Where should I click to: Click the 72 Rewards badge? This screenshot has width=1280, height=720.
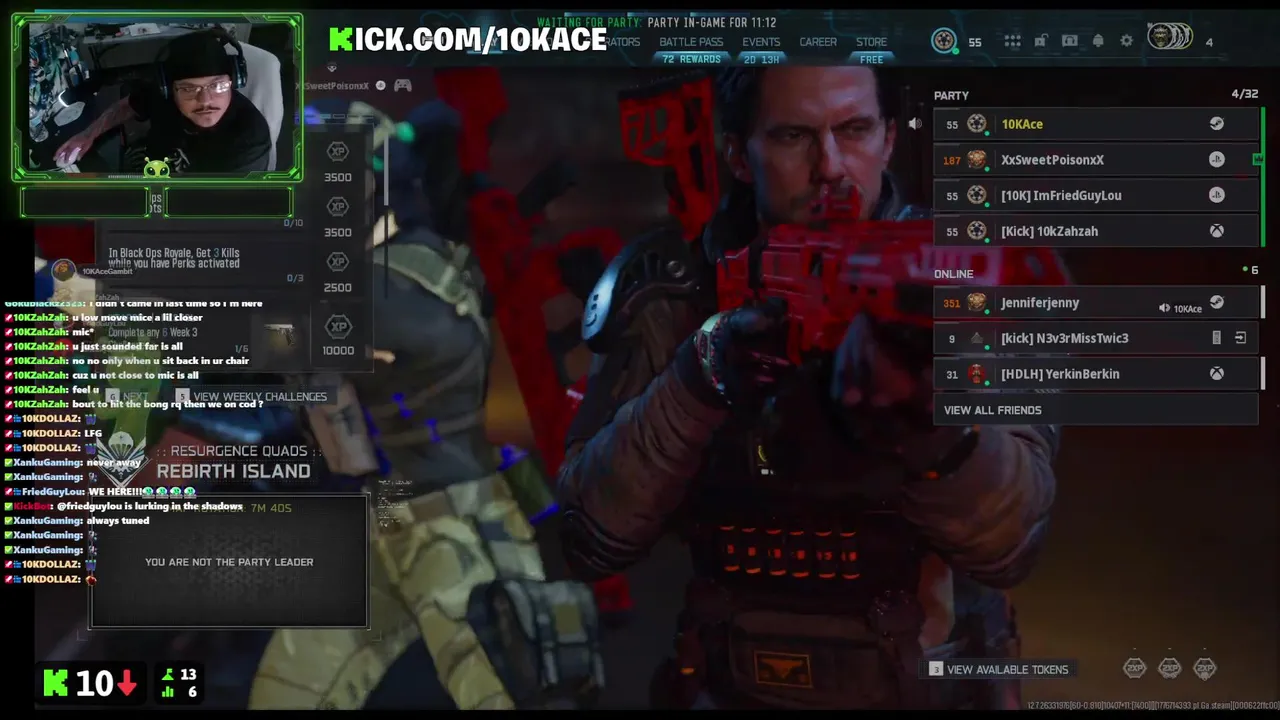coord(691,60)
